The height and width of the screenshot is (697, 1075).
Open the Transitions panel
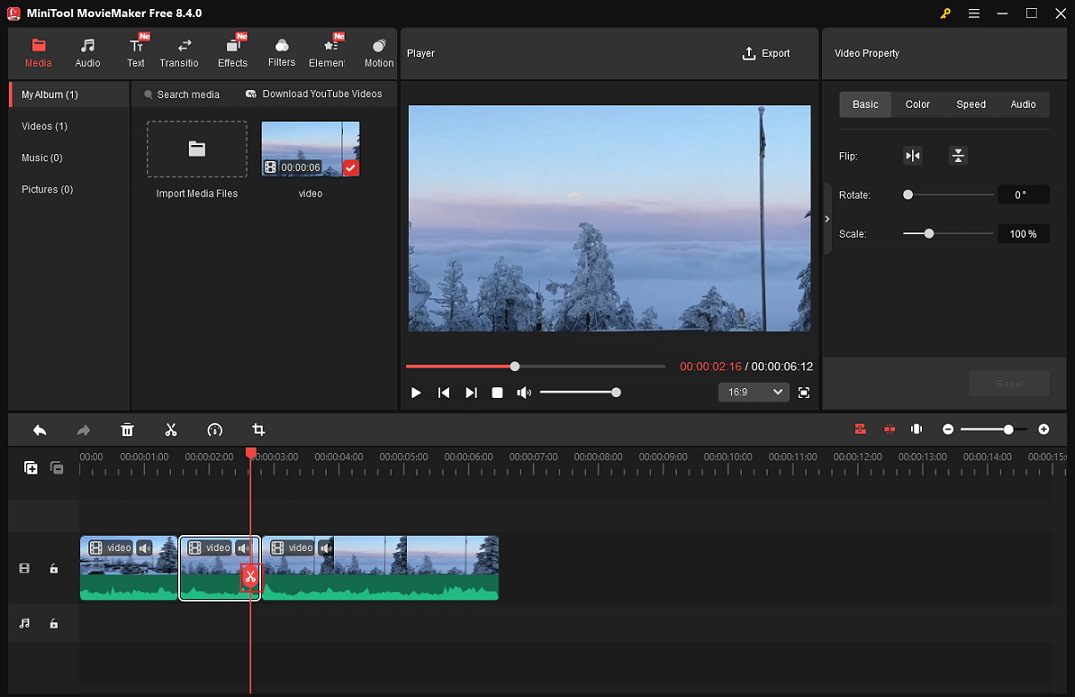tap(179, 52)
